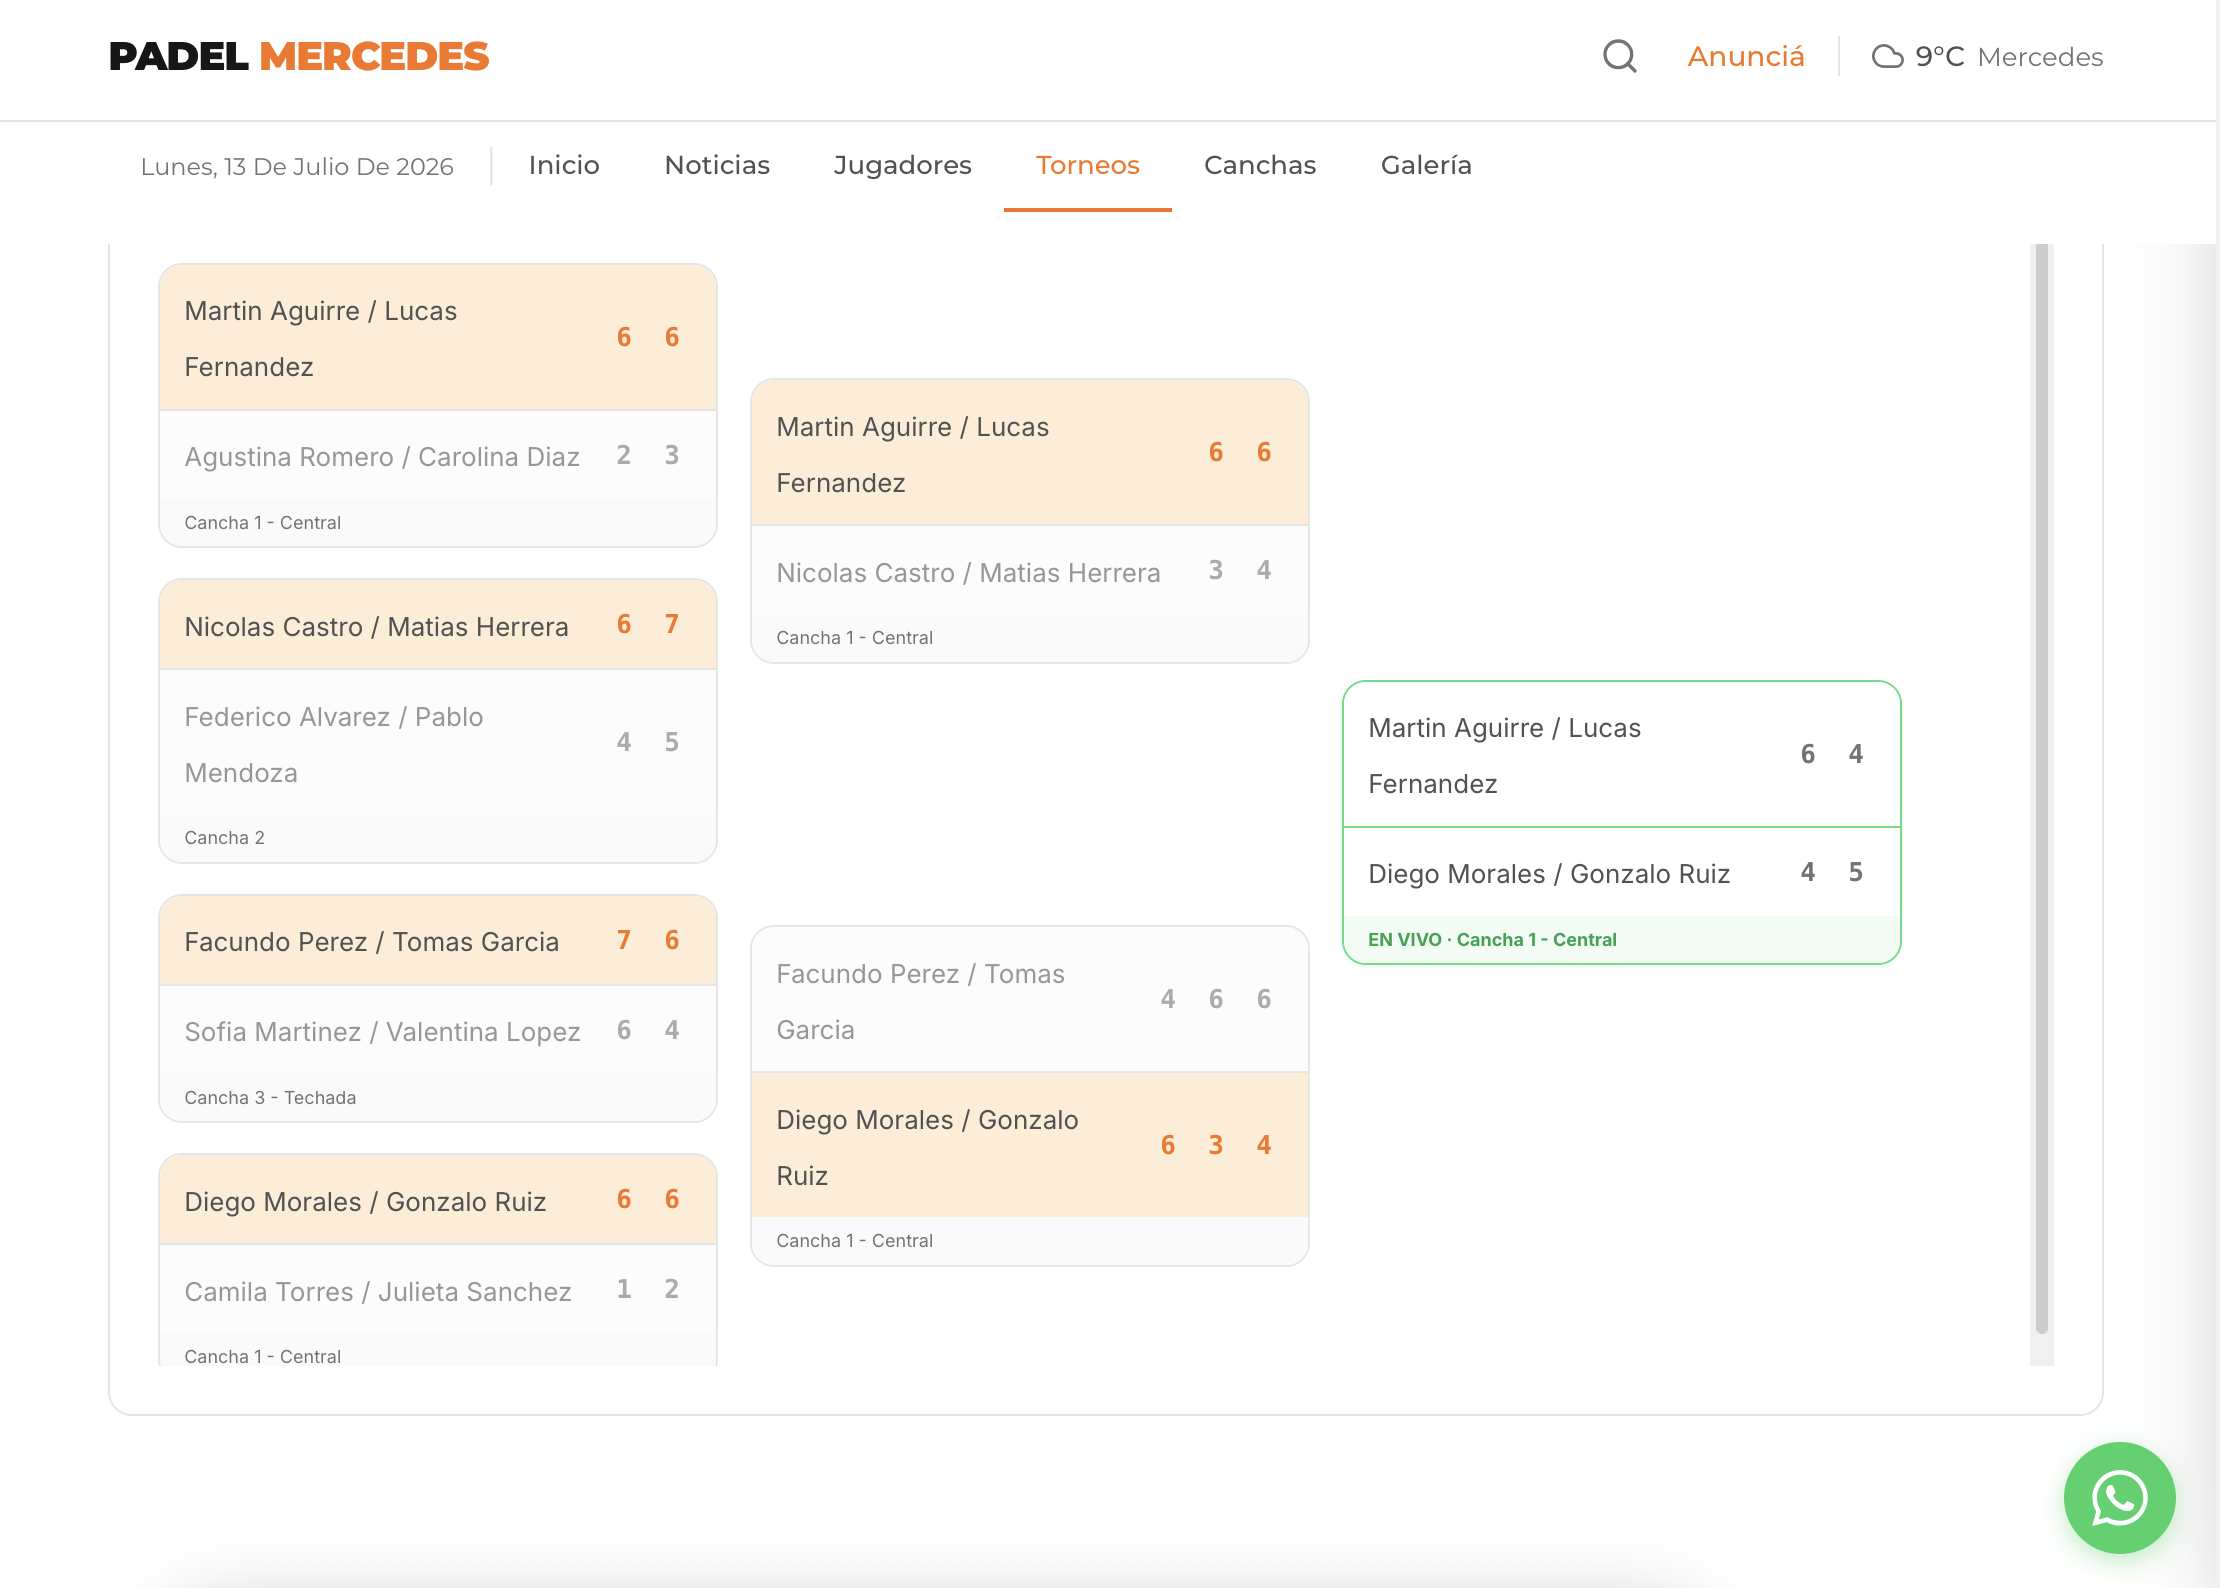Open the PADEL MERCEDES logo home
The image size is (2220, 1588).
(298, 57)
